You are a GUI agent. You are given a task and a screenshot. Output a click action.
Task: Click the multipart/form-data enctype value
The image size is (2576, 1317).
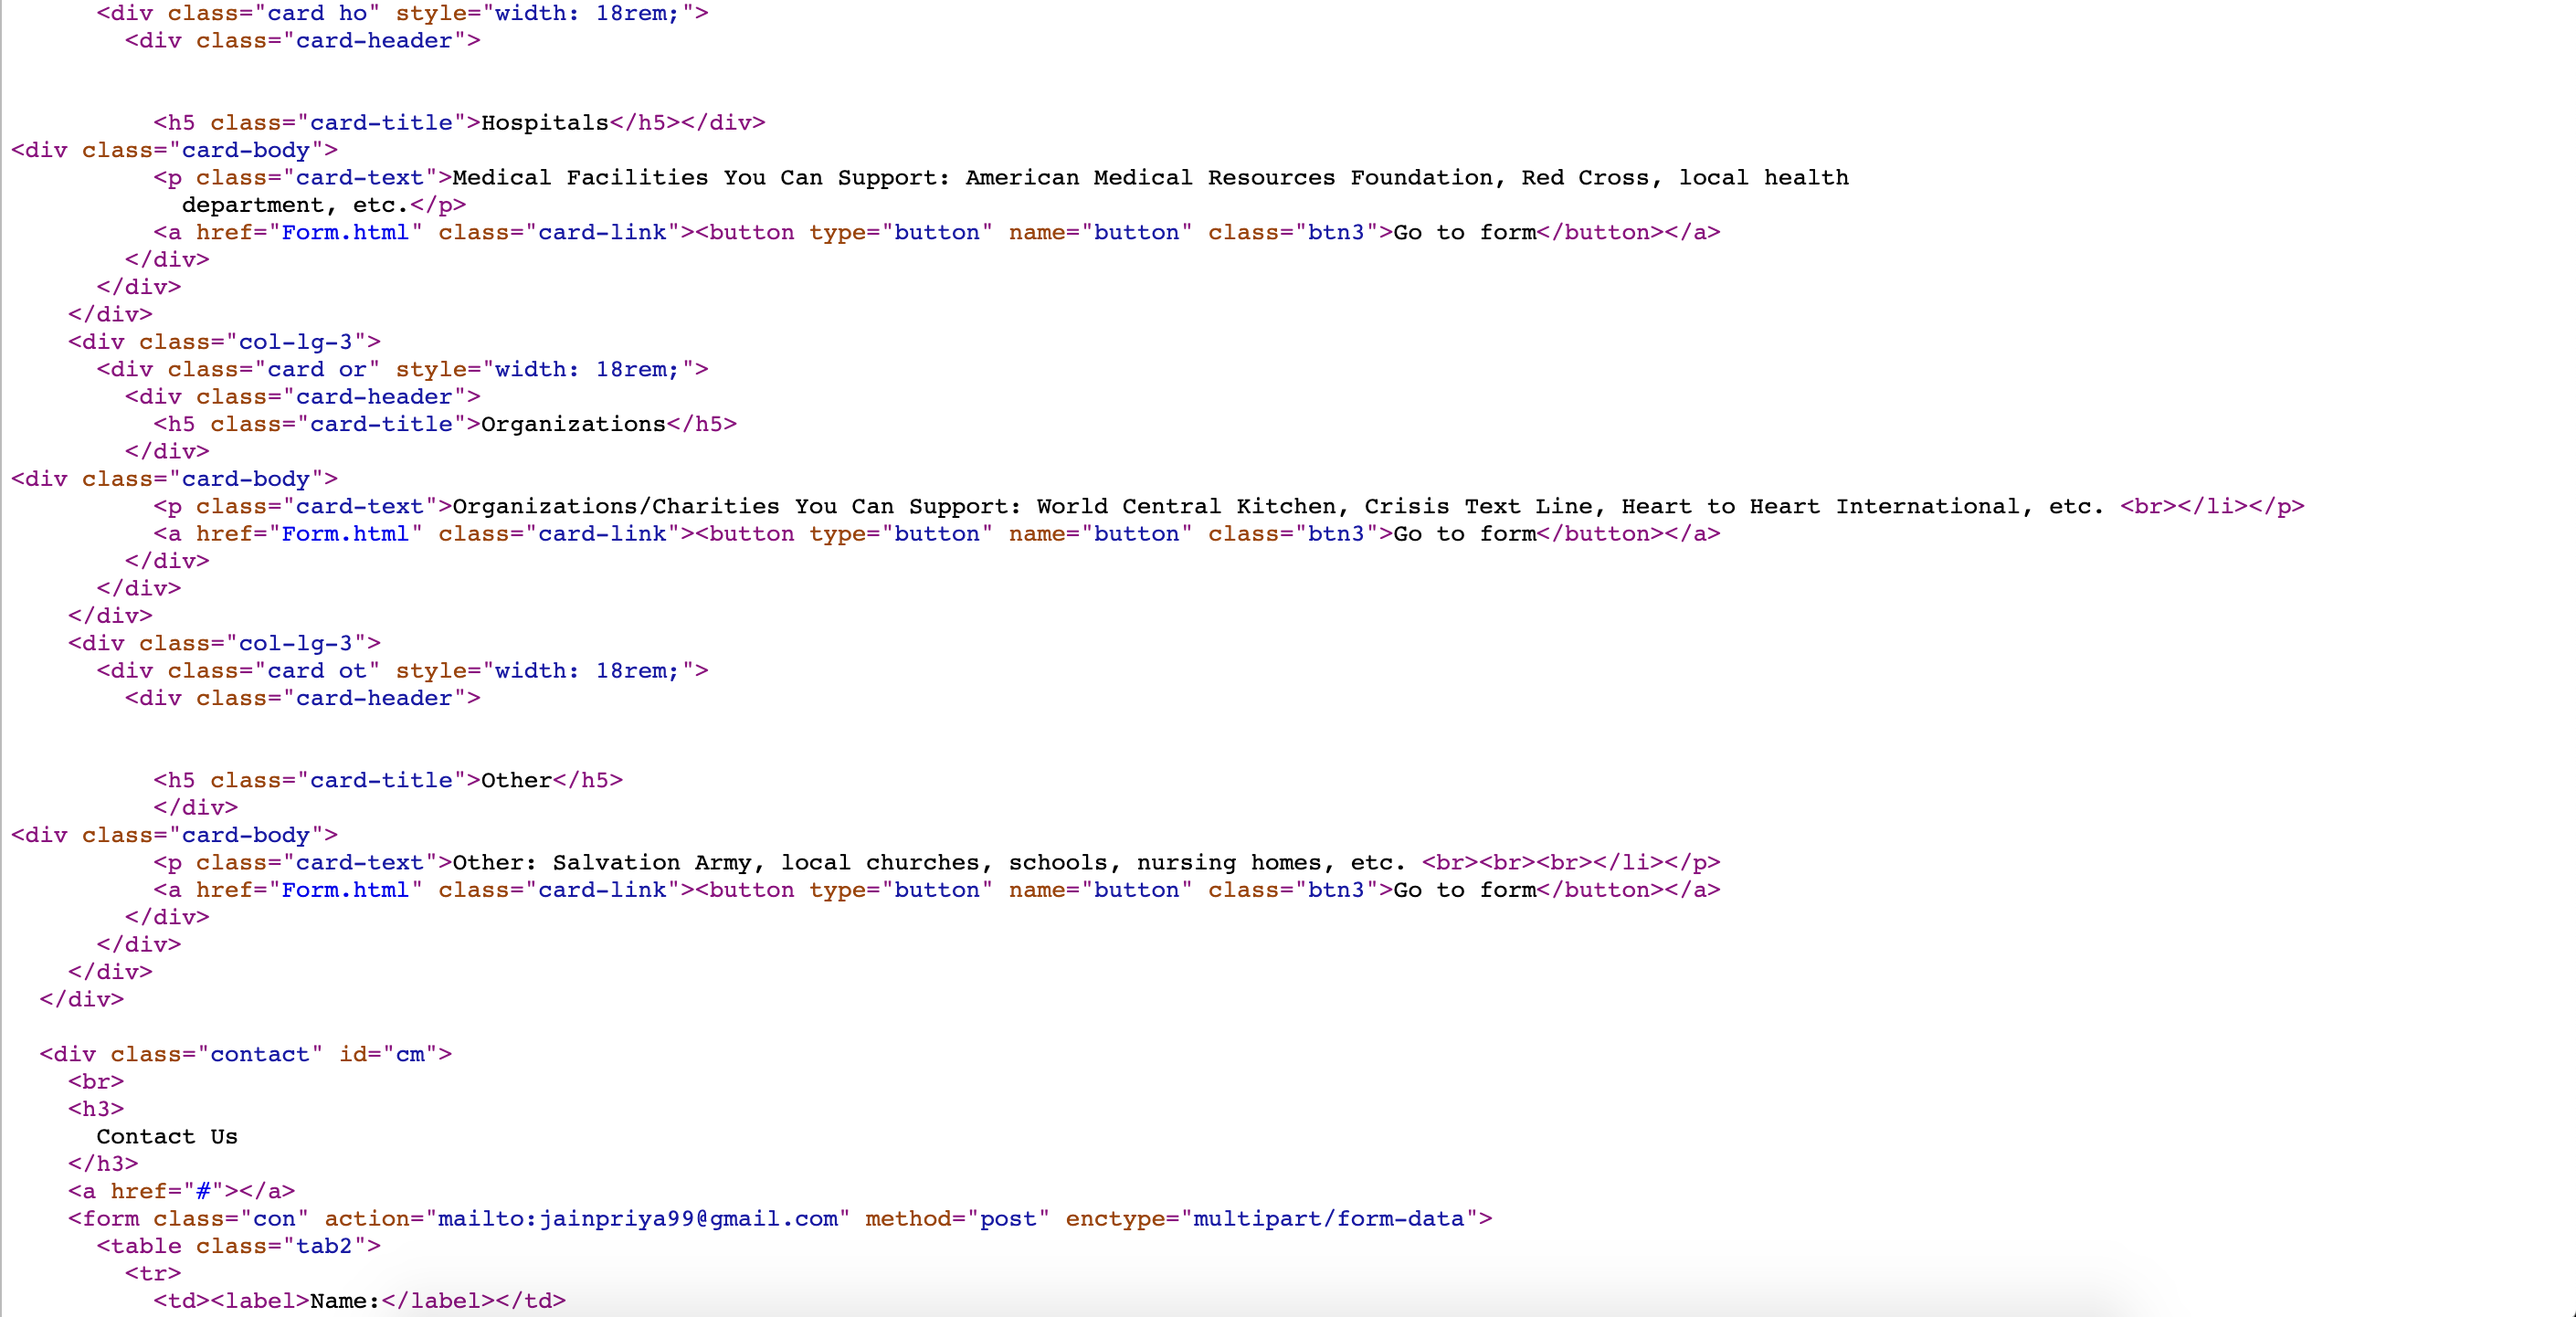pos(1328,1219)
